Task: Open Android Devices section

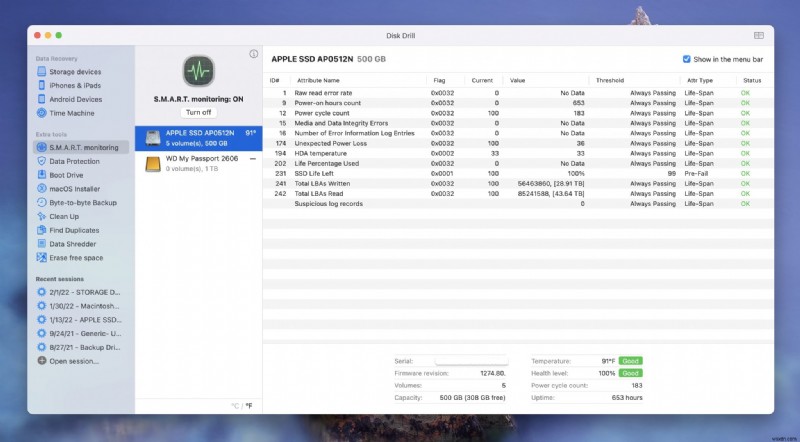Action: 76,99
